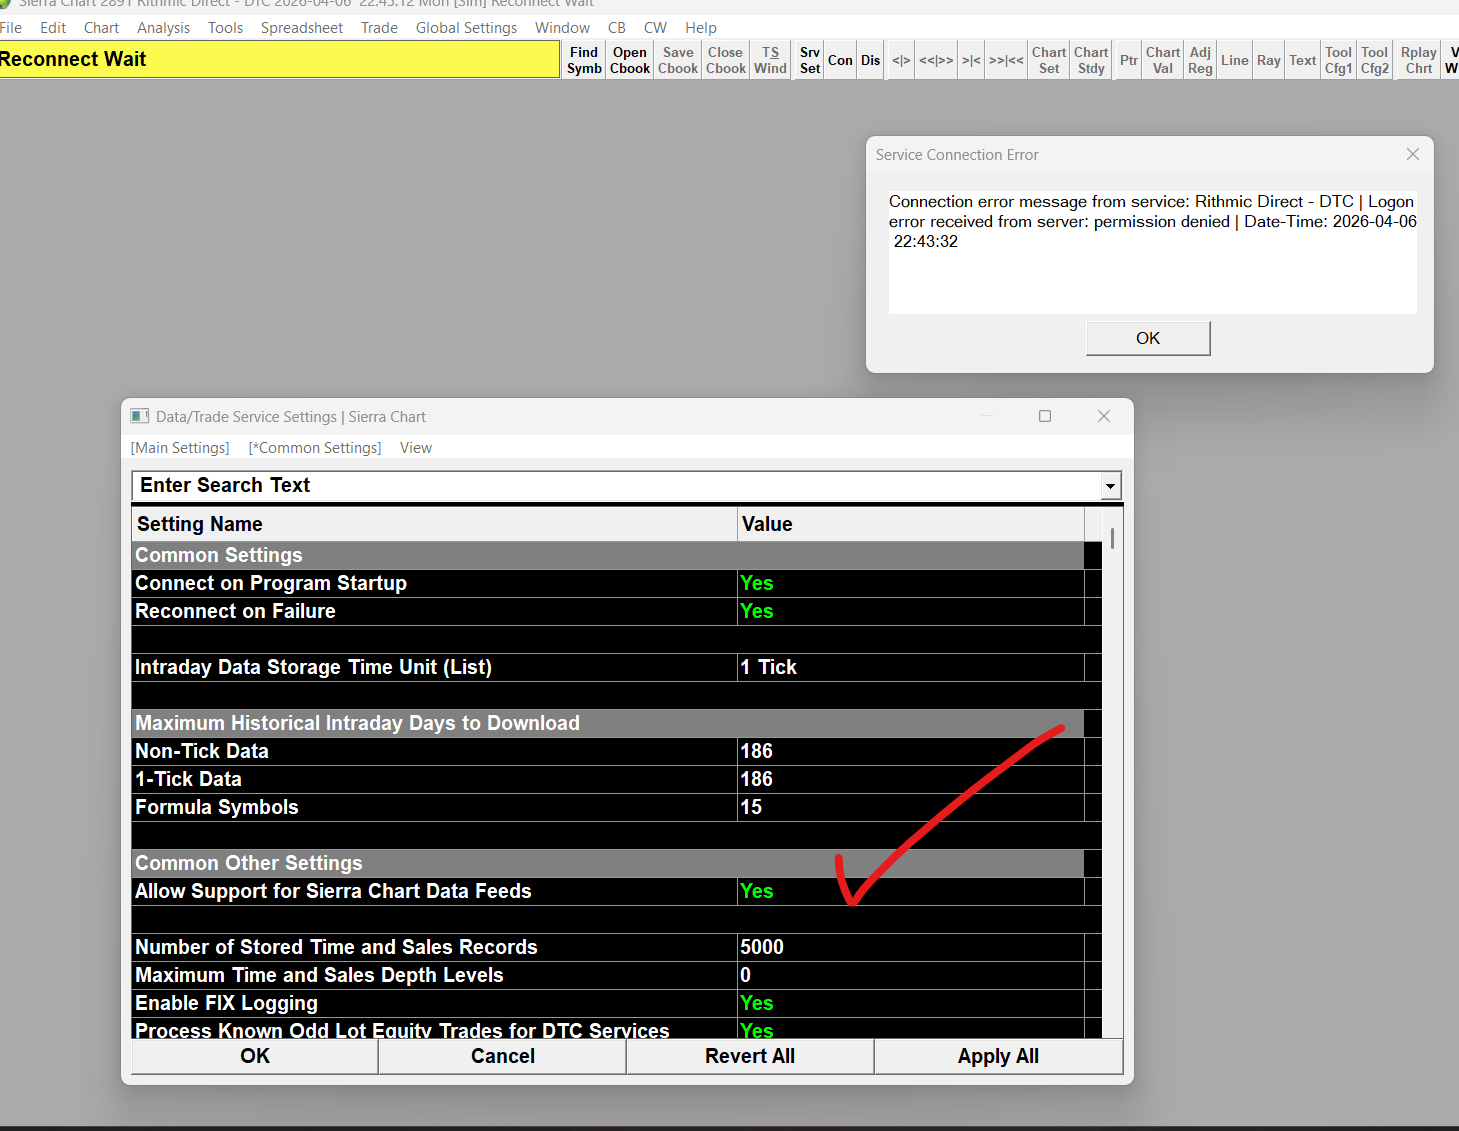
Task: Click the Enter Search Text field
Action: click(616, 485)
